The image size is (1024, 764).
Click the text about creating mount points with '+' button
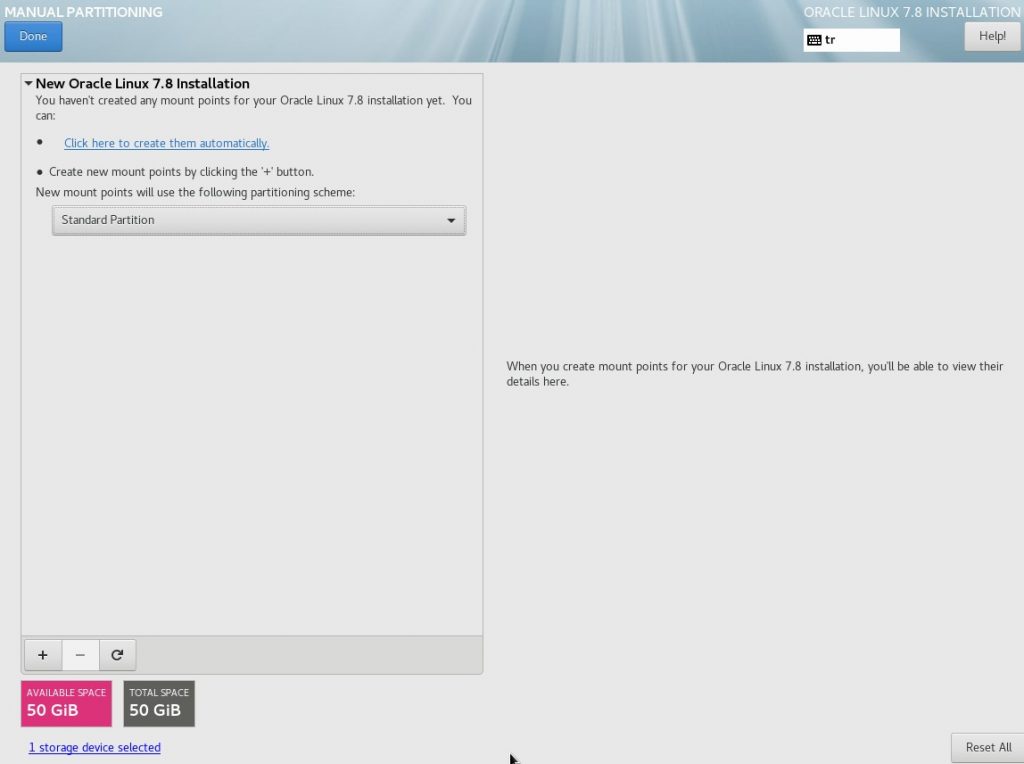coord(182,172)
